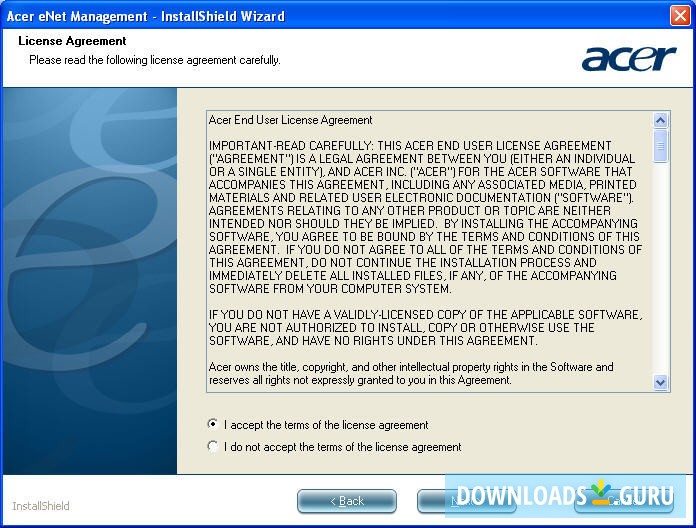Click the InstallShield label at the bottom left

click(41, 506)
